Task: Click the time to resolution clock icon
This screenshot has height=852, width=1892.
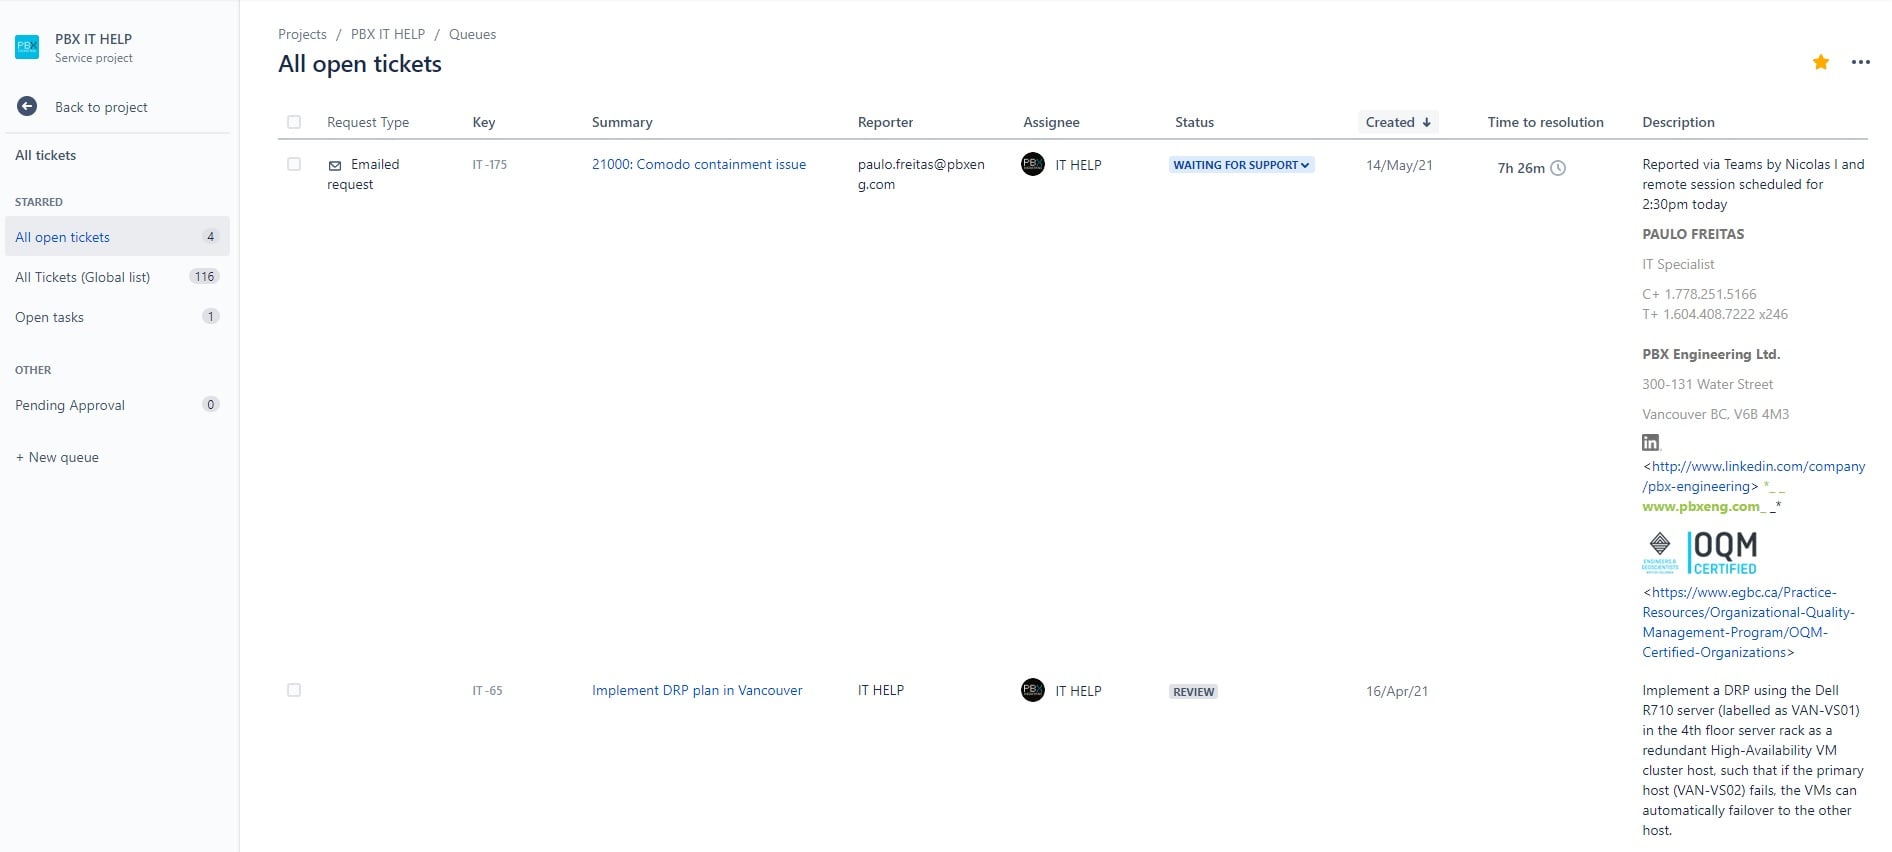Action: 1558,168
